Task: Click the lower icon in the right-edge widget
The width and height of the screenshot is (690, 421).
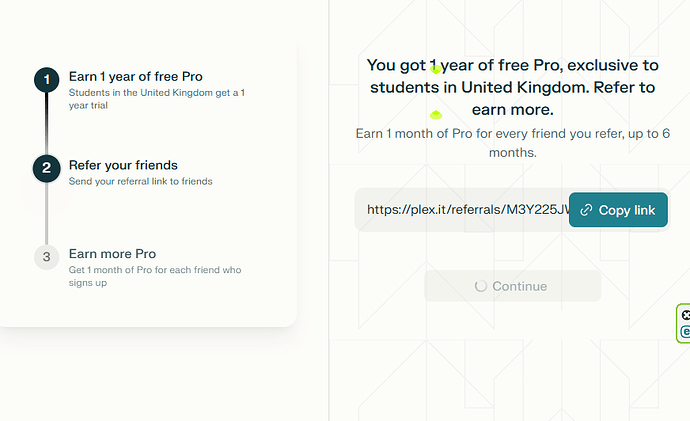Action: tap(685, 332)
